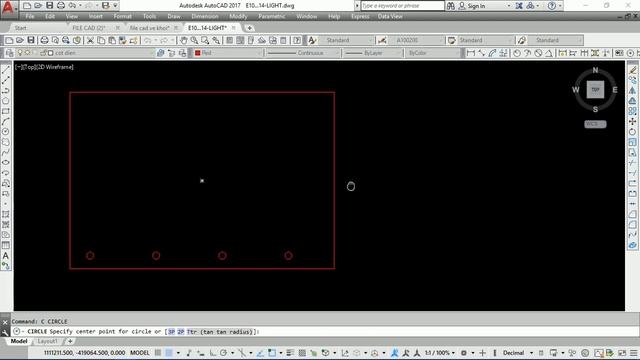Switch to the Start tab
The height and width of the screenshot is (360, 640).
20,28
